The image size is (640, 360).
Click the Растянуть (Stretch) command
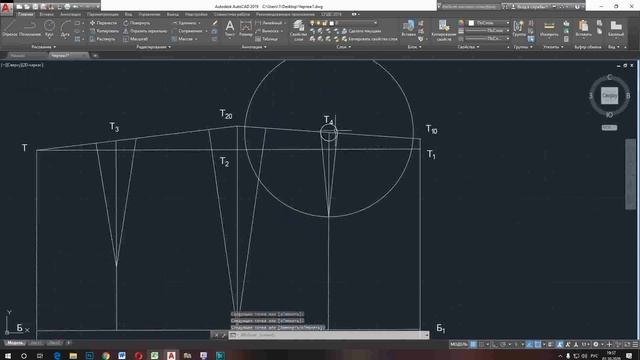[103, 39]
